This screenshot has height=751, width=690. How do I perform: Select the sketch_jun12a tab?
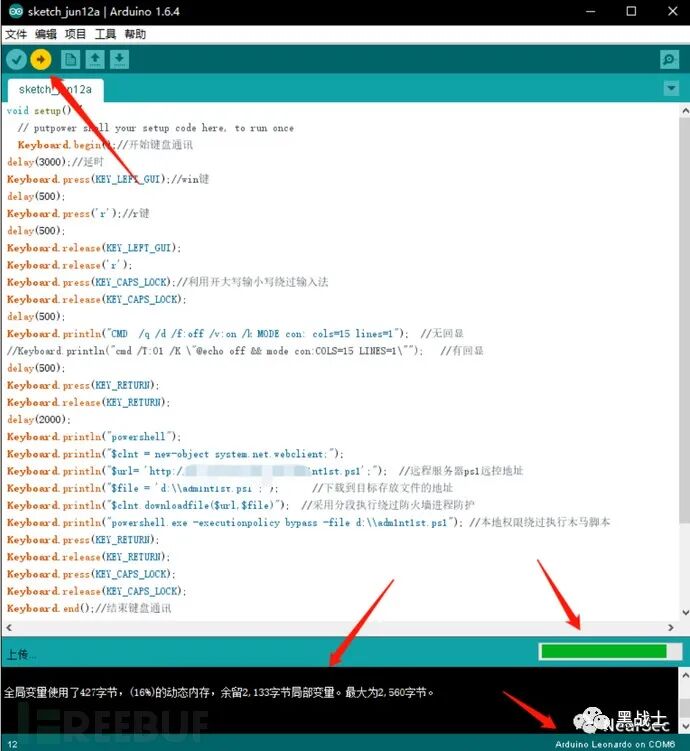[x=56, y=90]
